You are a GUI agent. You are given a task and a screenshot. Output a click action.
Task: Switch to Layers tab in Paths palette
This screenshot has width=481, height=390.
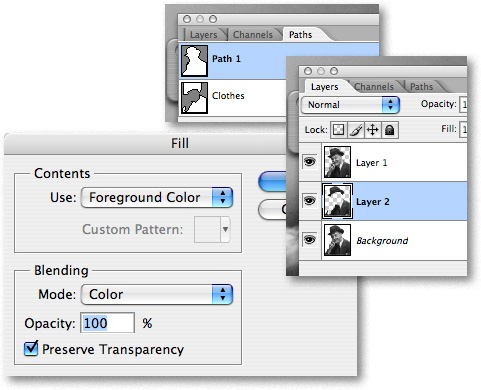tap(203, 35)
